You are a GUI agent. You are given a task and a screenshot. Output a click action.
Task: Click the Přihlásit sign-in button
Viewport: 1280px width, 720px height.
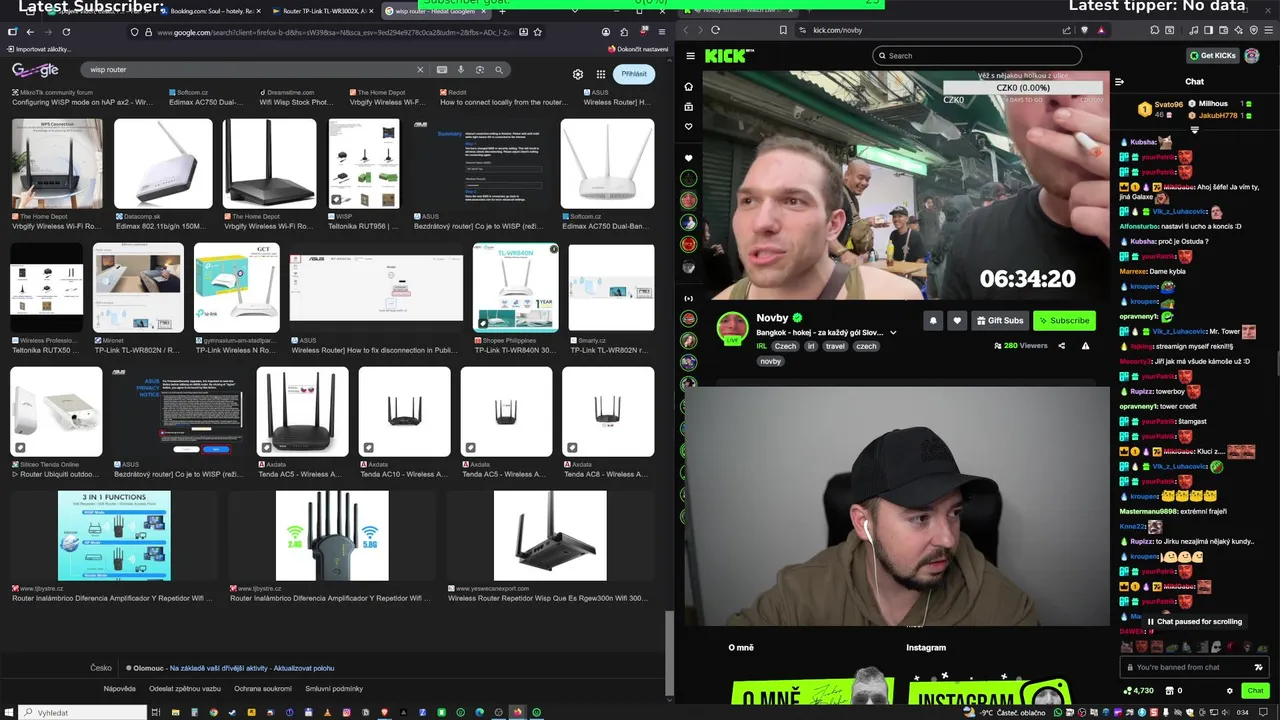click(634, 74)
